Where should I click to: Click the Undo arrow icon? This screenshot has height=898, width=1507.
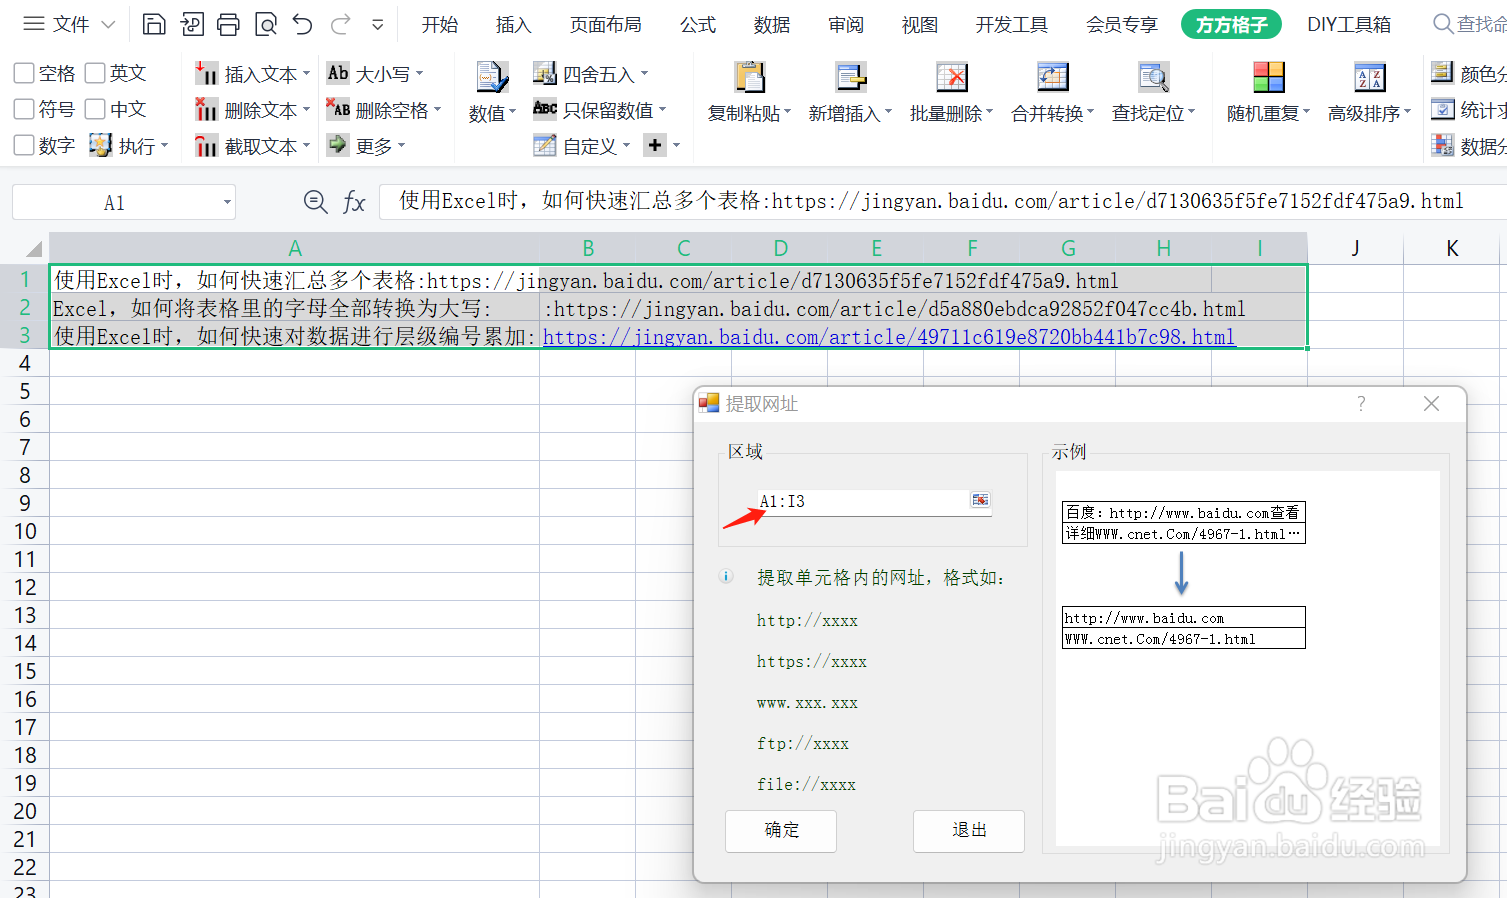pyautogui.click(x=303, y=24)
